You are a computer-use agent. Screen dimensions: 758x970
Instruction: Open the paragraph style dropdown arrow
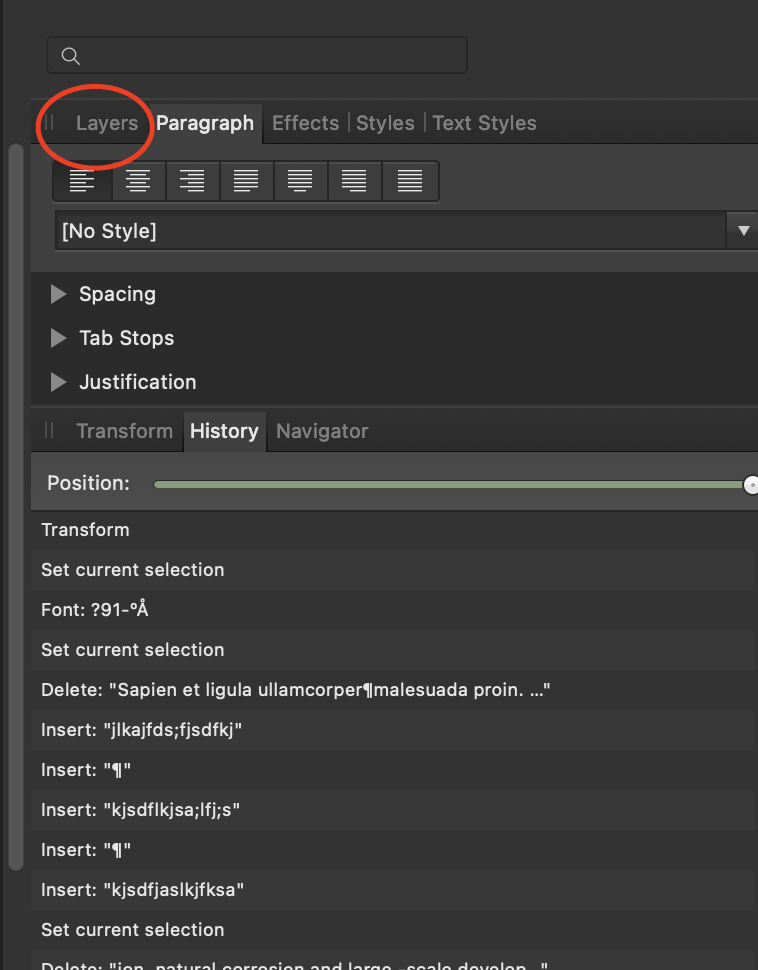coord(743,231)
